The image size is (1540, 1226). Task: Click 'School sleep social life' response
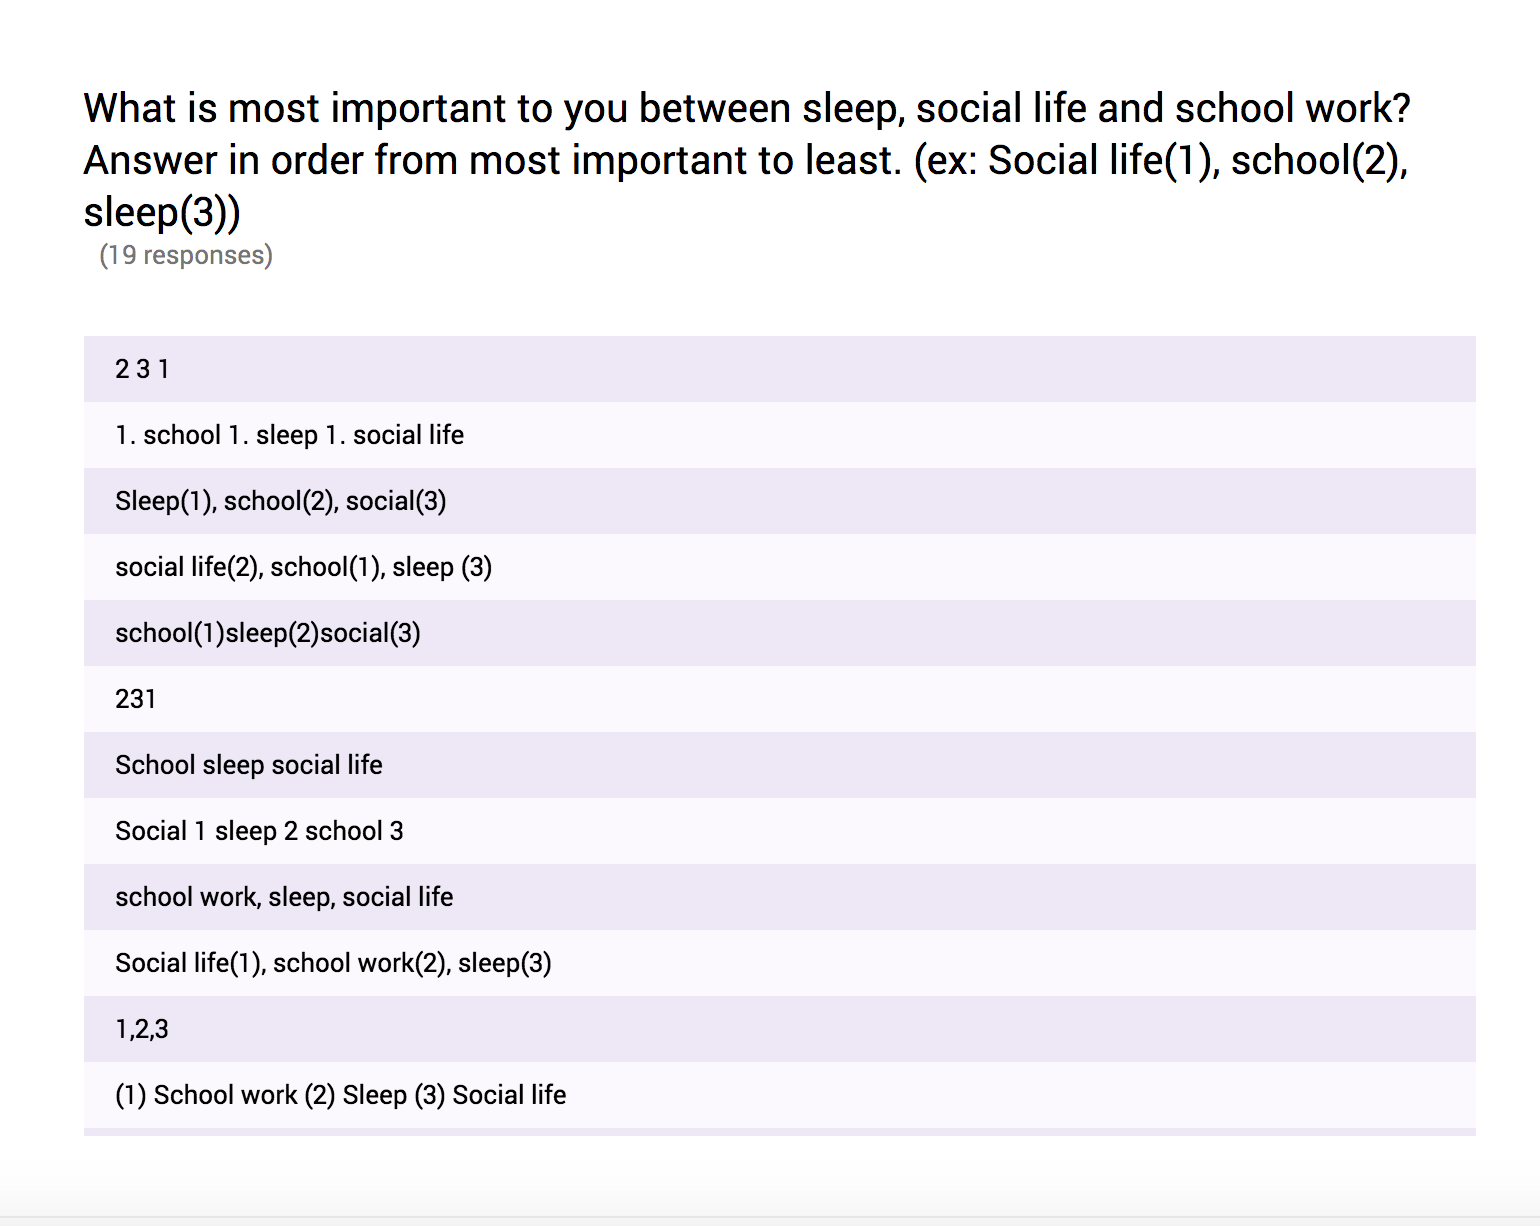point(780,765)
